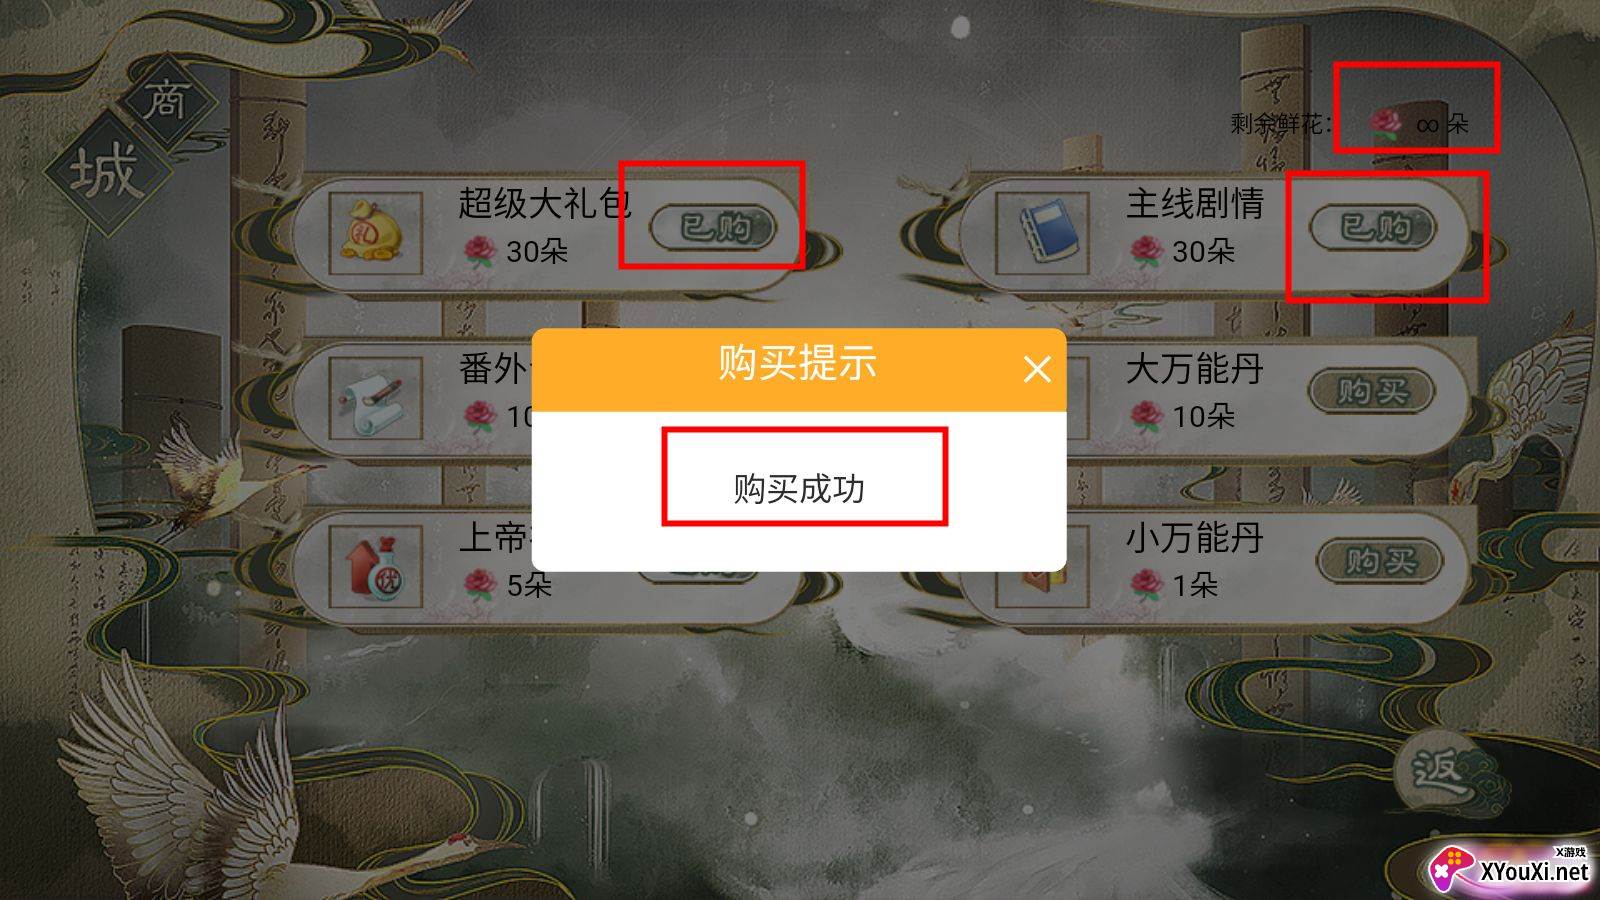The height and width of the screenshot is (900, 1600).
Task: Click the 城 diamond tile
Action: [x=105, y=172]
